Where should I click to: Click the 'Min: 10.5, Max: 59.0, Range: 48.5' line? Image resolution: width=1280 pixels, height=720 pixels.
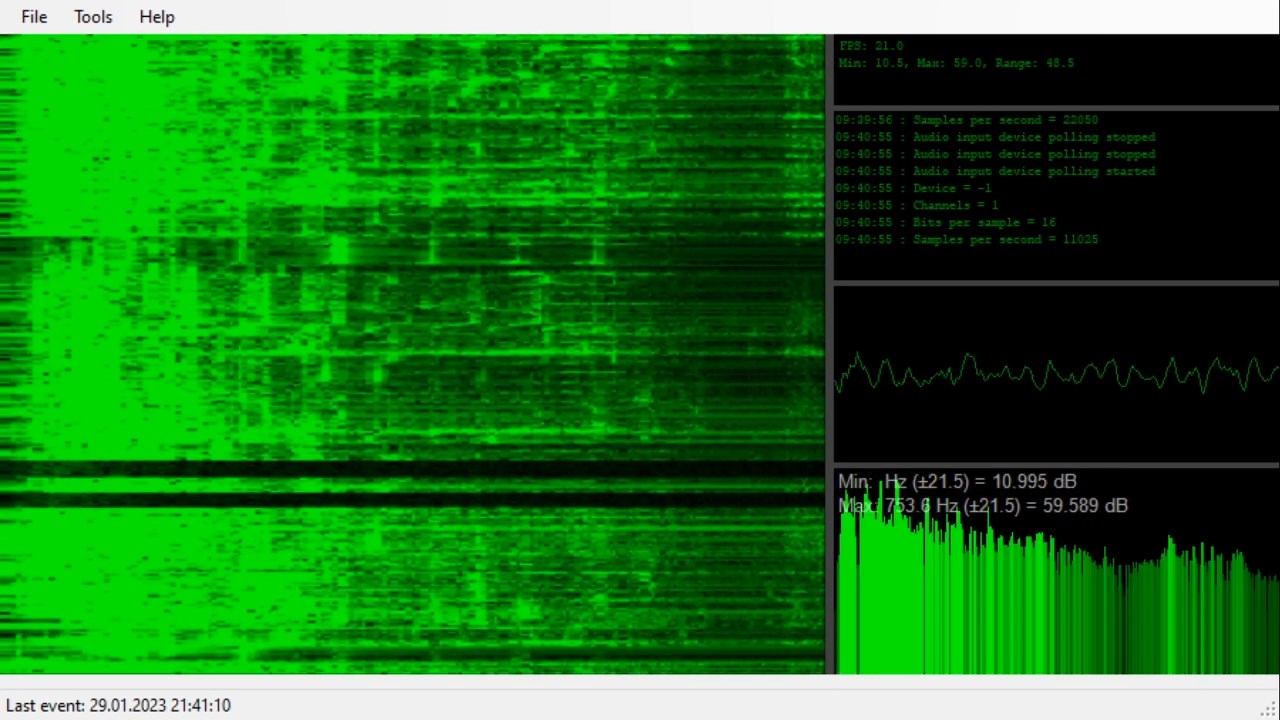point(956,63)
